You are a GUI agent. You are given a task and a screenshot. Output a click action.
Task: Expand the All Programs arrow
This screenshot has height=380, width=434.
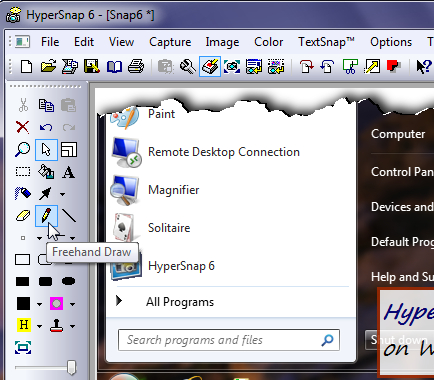point(119,301)
